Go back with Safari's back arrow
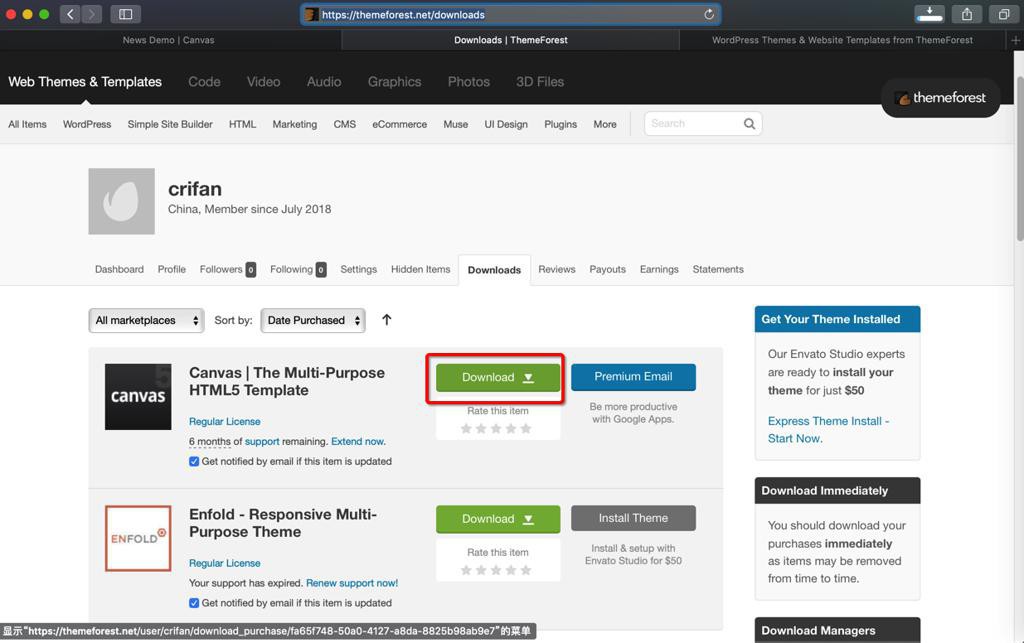Image resolution: width=1024 pixels, height=643 pixels. click(71, 14)
